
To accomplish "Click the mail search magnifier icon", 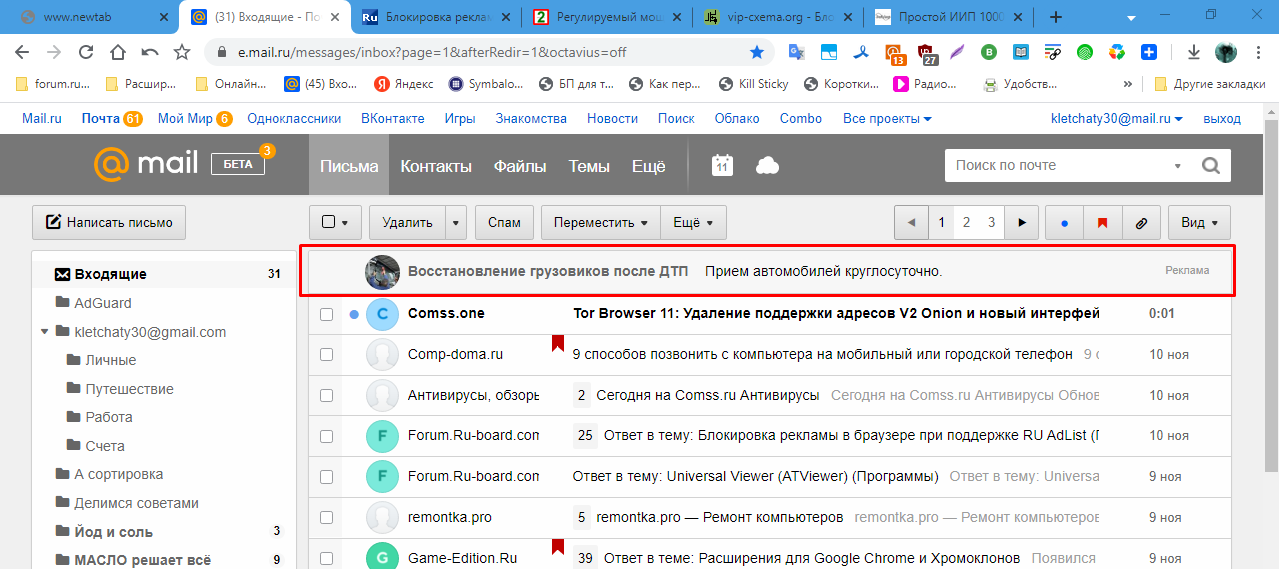I will tap(1210, 166).
